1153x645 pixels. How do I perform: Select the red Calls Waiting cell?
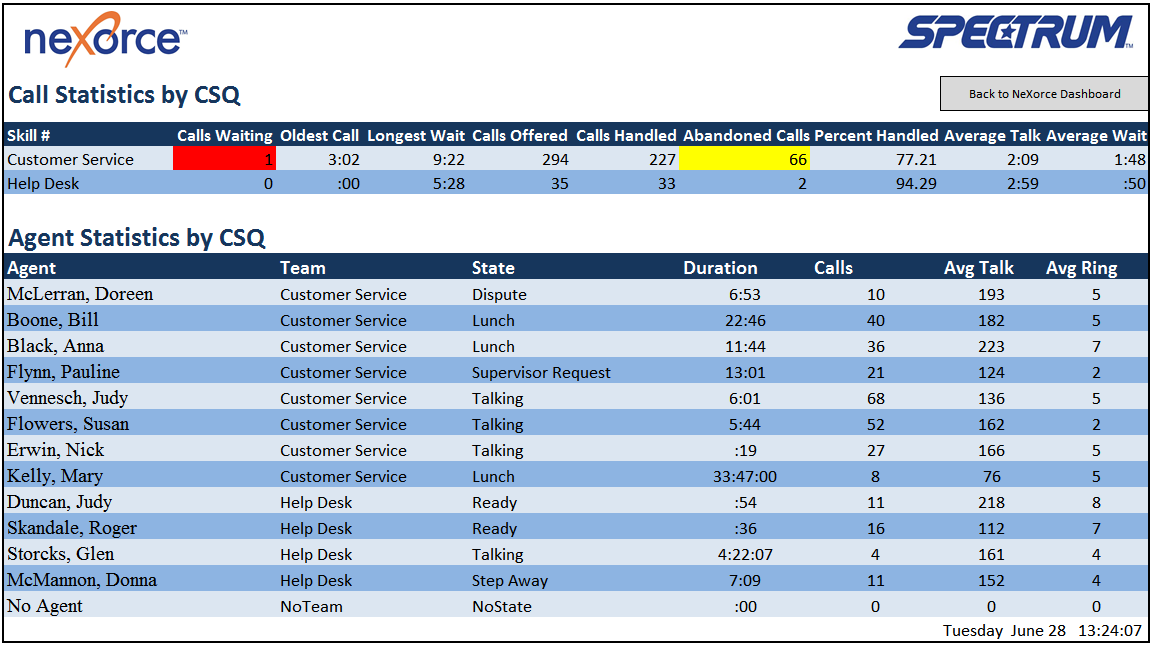tap(224, 160)
